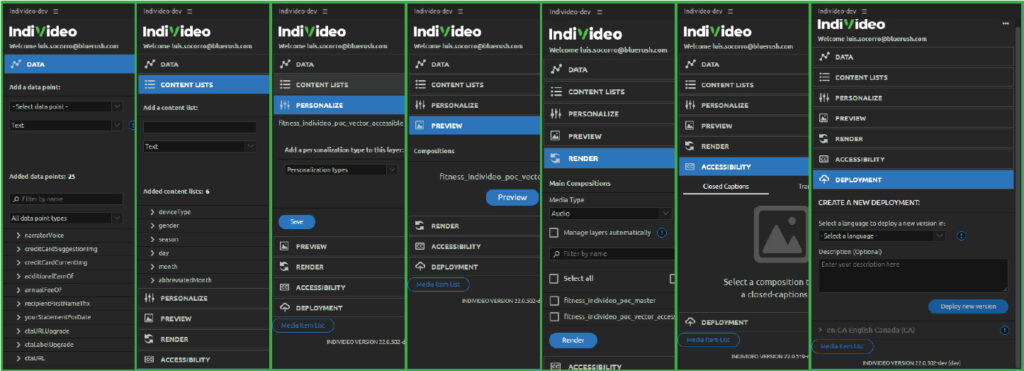Click DEPLOYMENT cloud icon in ACCESSIBILITY-active panel

coord(690,323)
